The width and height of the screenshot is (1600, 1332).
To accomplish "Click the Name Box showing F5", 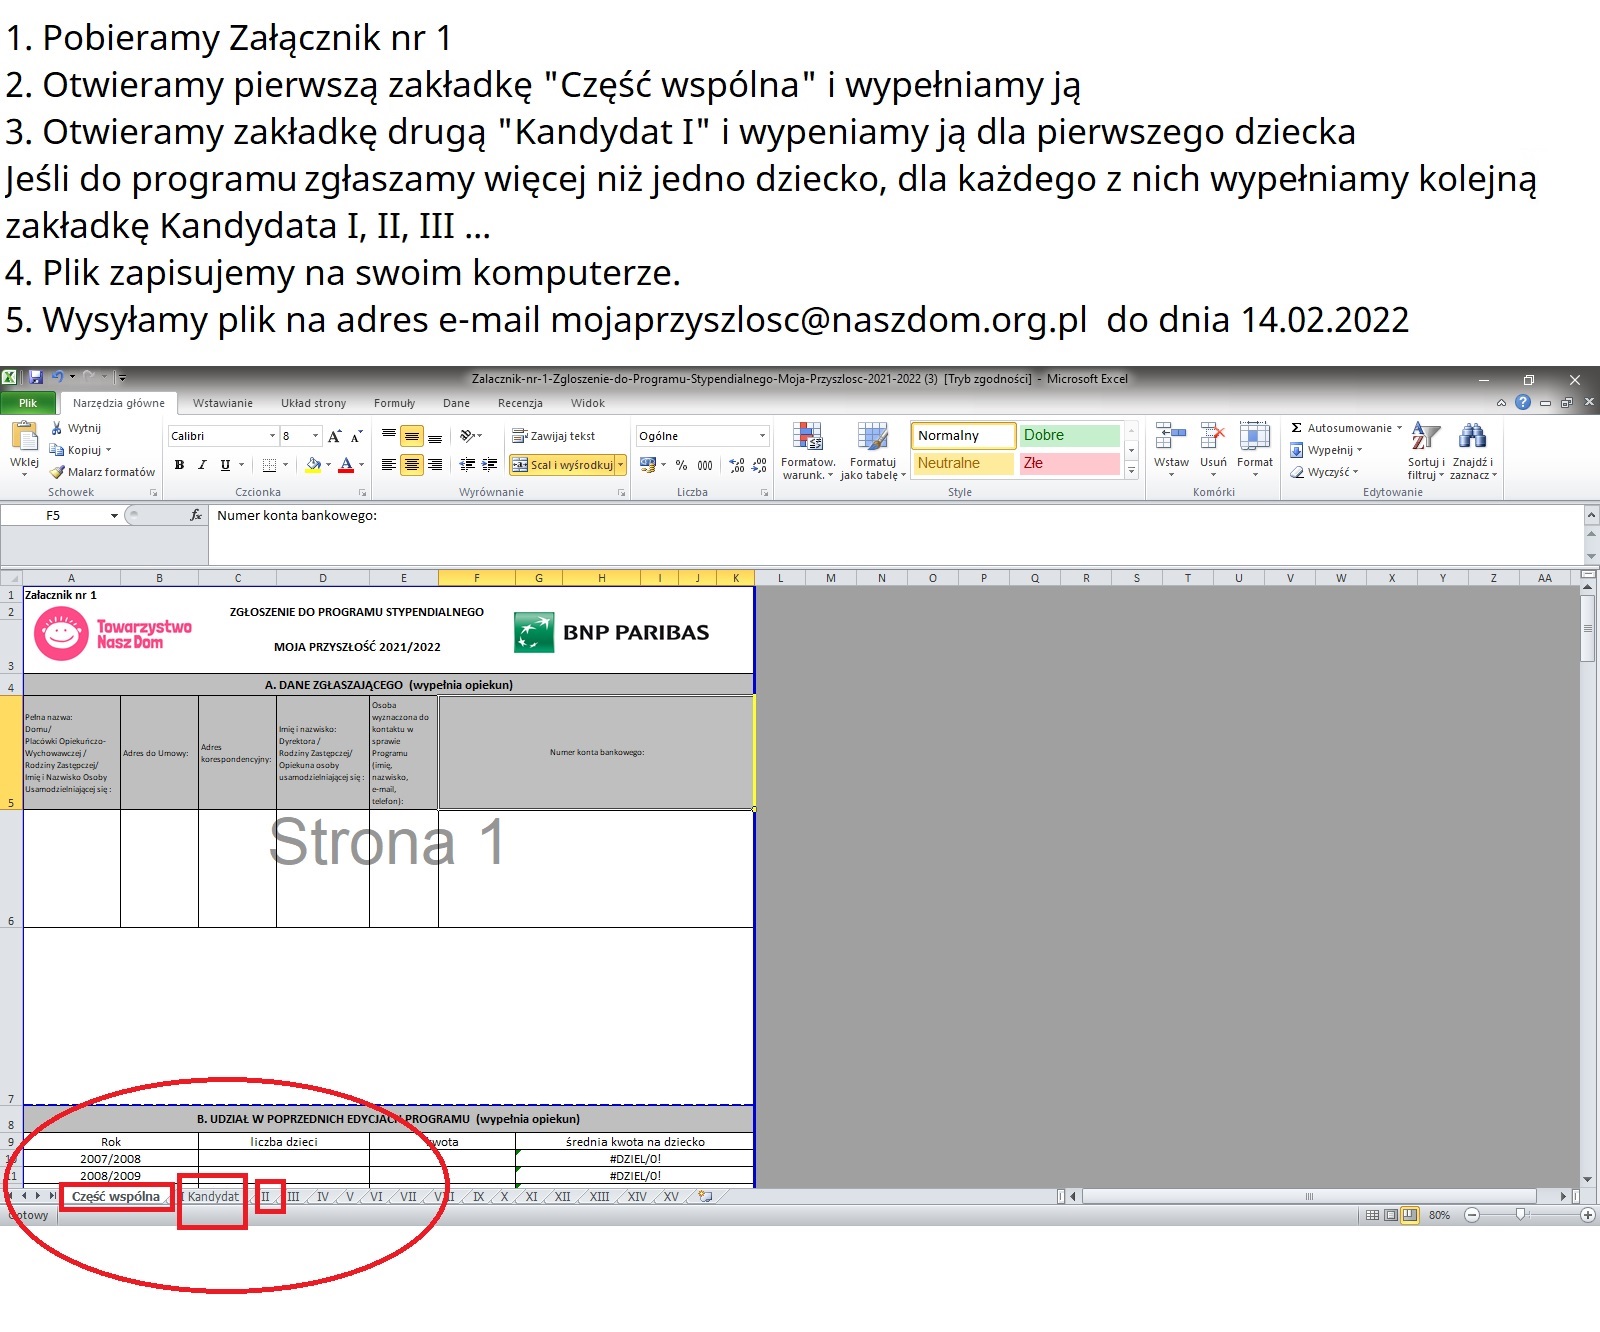I will (53, 515).
